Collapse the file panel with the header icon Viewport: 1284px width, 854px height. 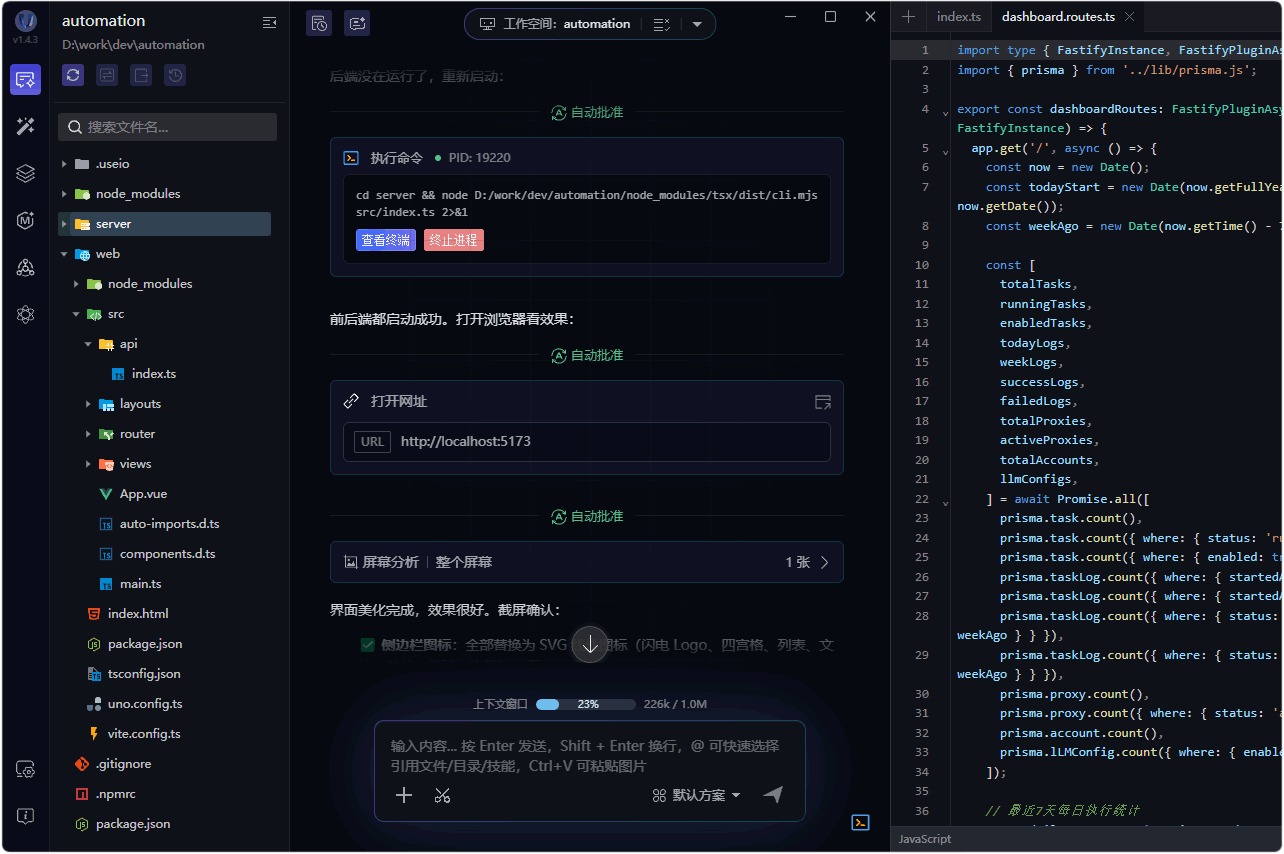pos(269,22)
